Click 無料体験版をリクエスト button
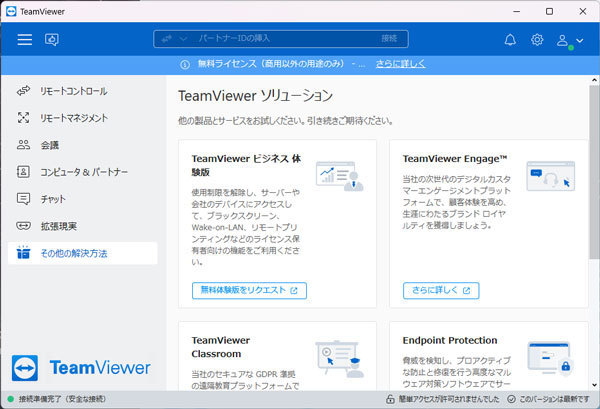The image size is (600, 409). [249, 290]
